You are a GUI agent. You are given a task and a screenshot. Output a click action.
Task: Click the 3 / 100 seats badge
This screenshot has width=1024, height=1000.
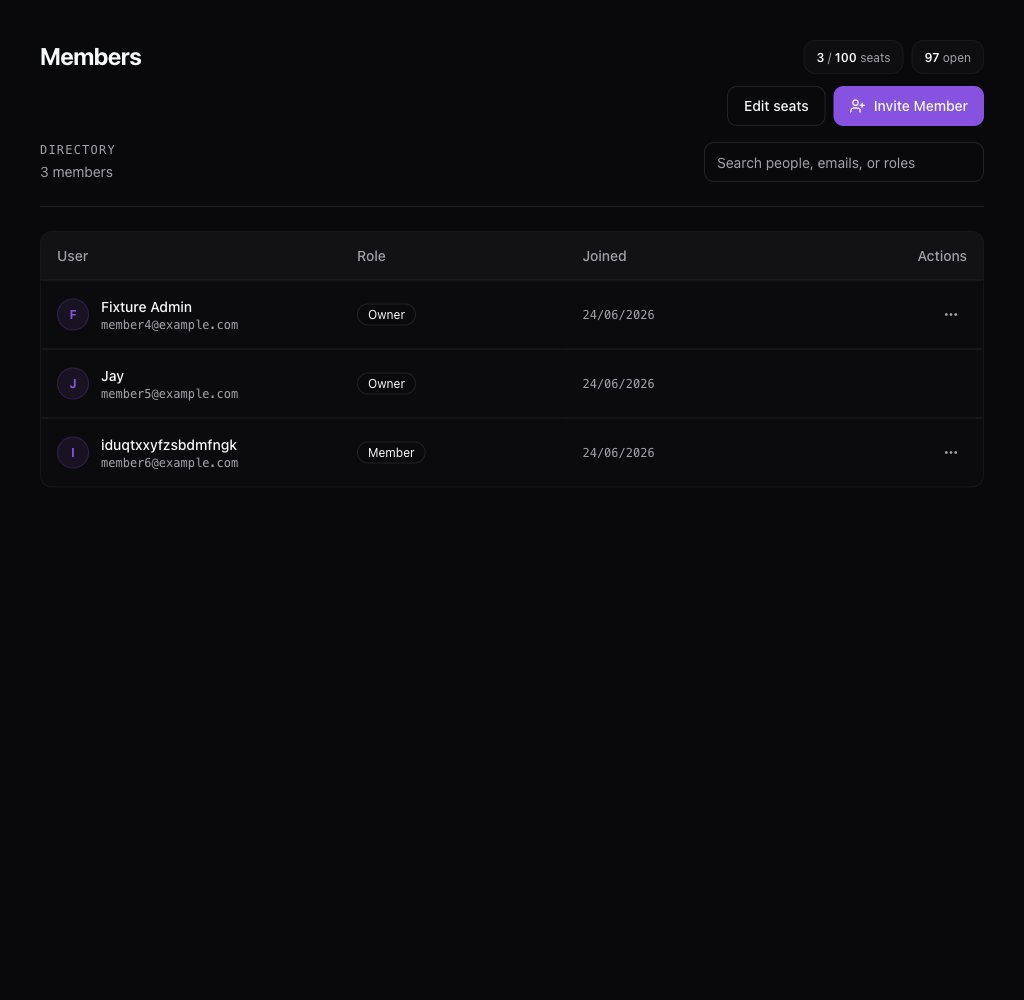pyautogui.click(x=853, y=57)
